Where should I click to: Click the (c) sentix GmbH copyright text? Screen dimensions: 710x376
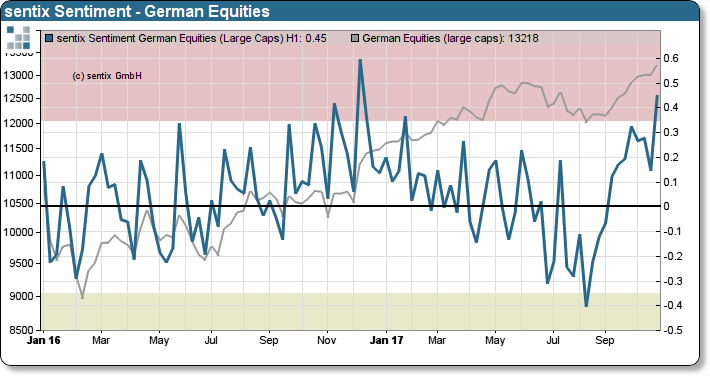tap(107, 76)
